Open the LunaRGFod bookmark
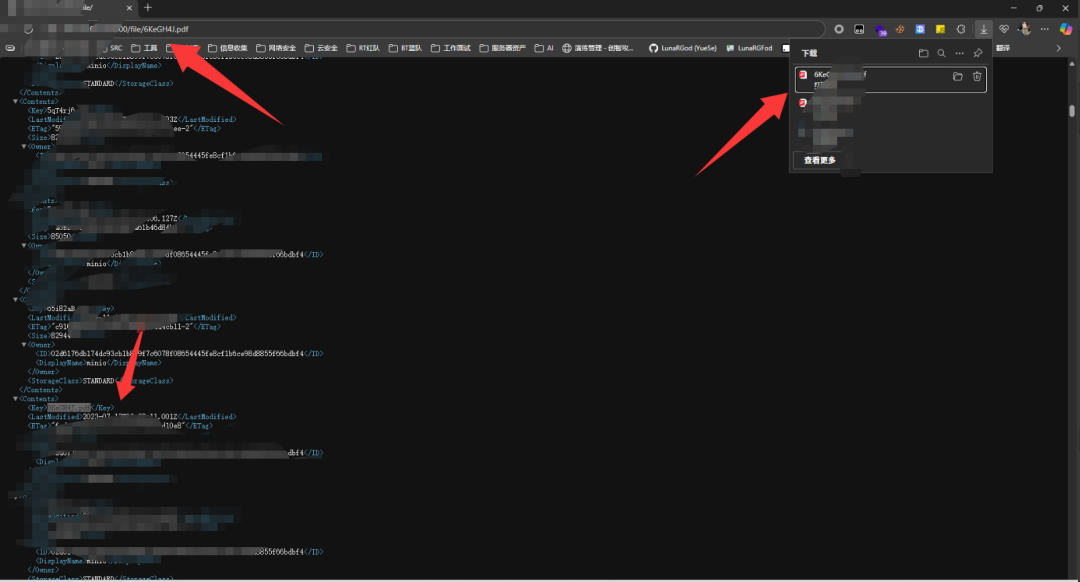The width and height of the screenshot is (1080, 582). [749, 48]
